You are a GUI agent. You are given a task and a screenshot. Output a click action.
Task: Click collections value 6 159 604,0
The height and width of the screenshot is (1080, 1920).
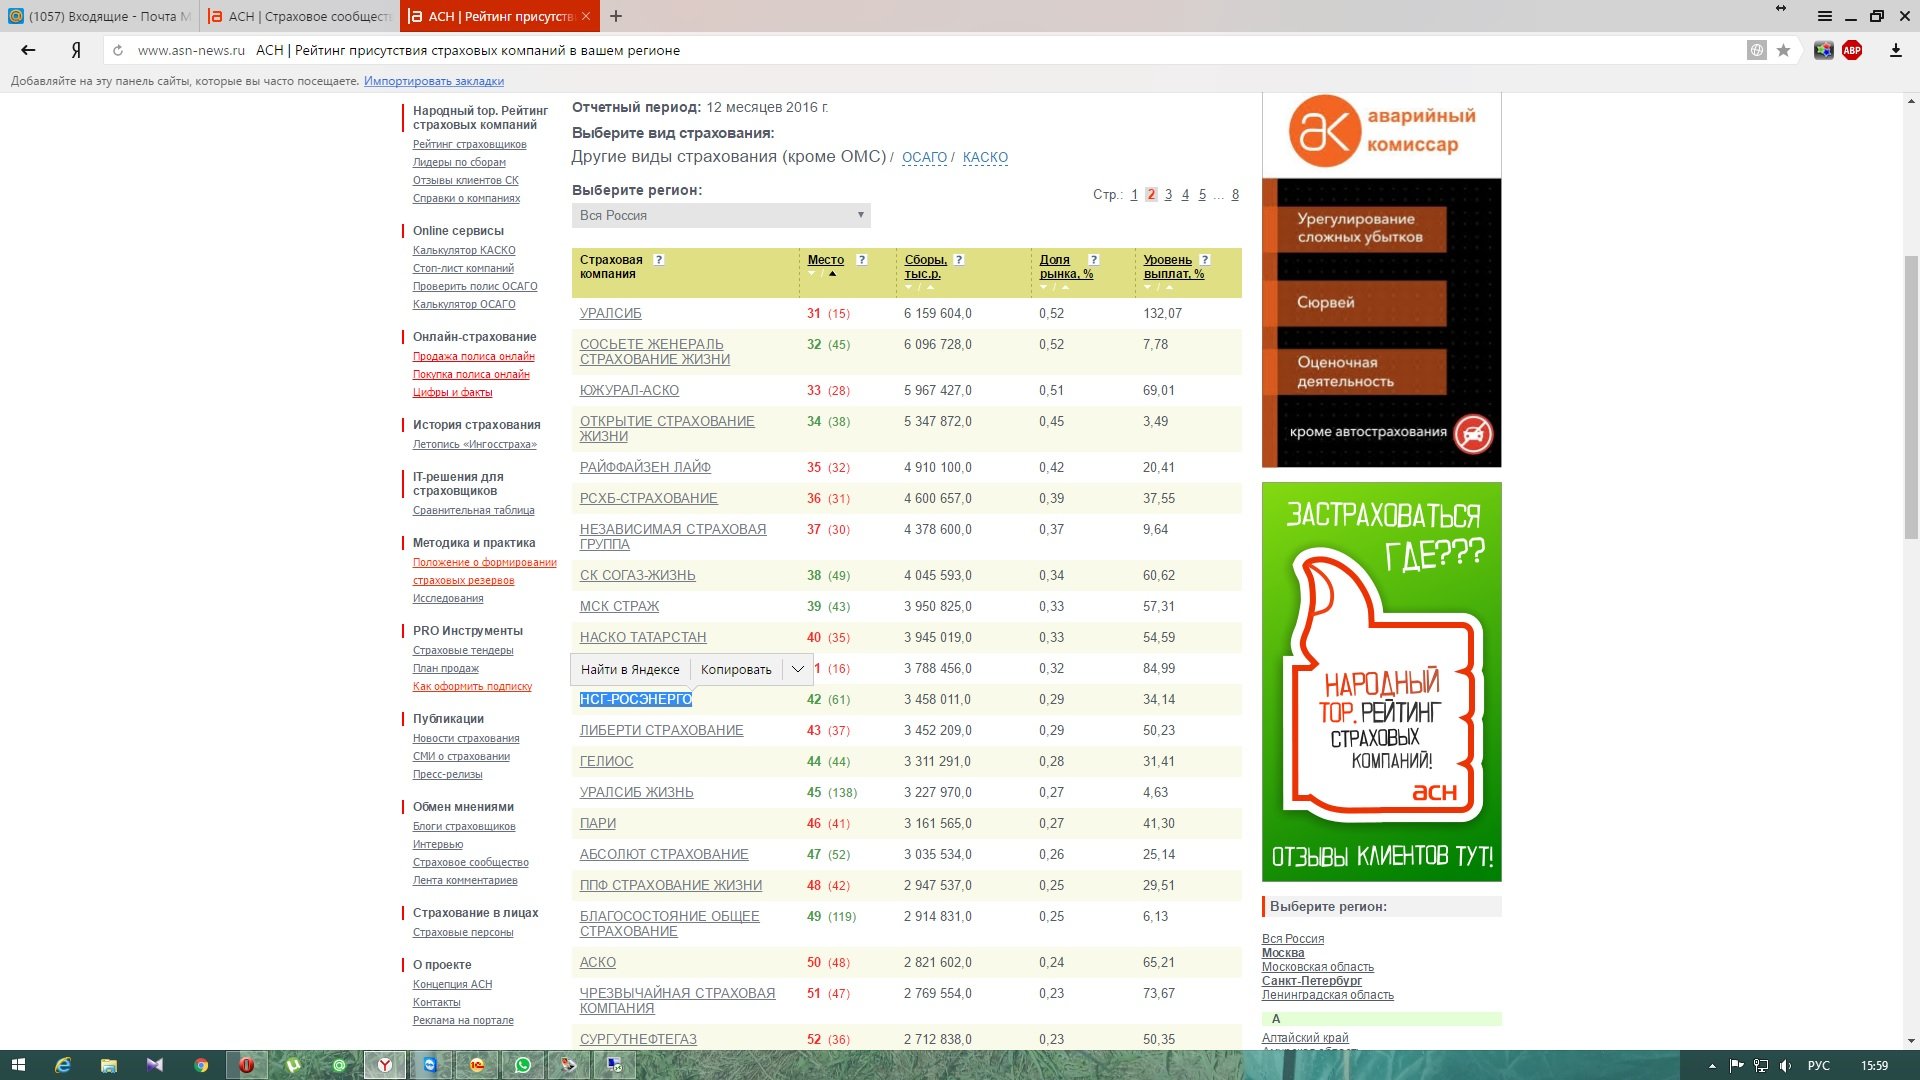937,314
